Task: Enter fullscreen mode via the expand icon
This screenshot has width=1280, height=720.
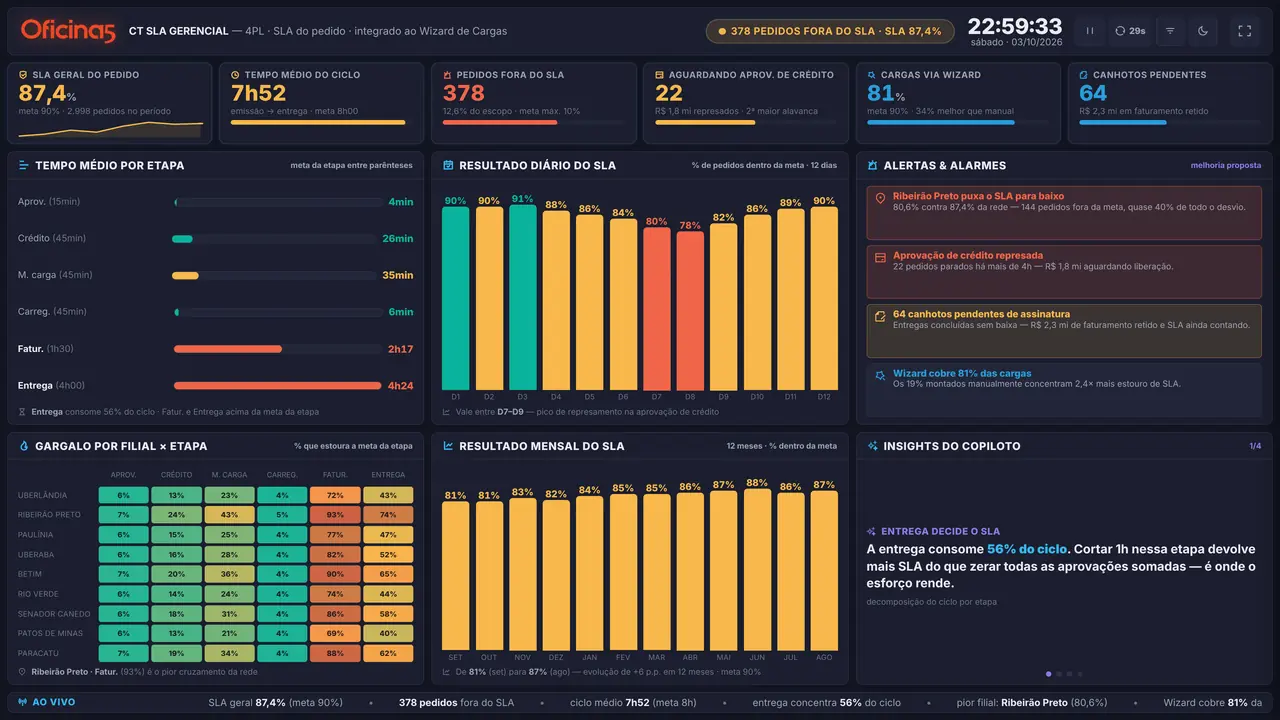Action: tap(1245, 31)
